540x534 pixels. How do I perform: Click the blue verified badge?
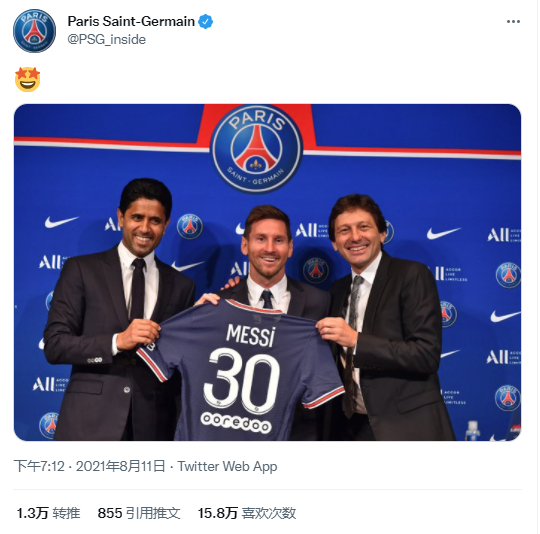tap(206, 22)
